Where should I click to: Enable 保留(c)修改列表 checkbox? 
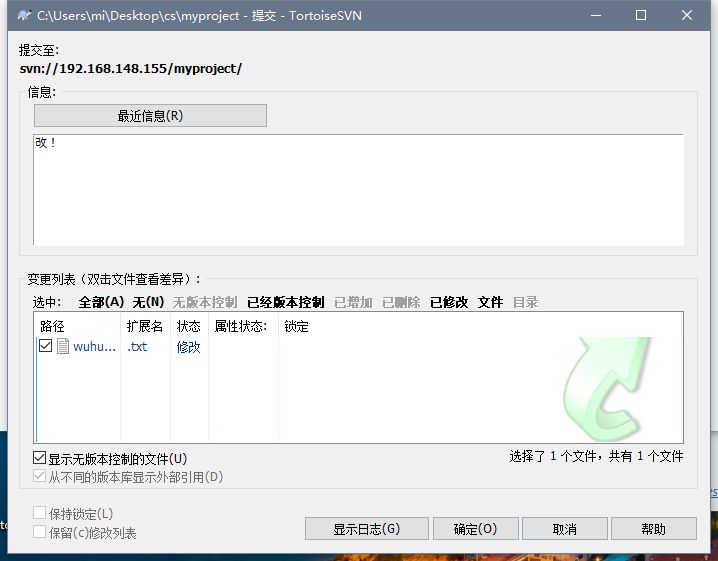(39, 532)
